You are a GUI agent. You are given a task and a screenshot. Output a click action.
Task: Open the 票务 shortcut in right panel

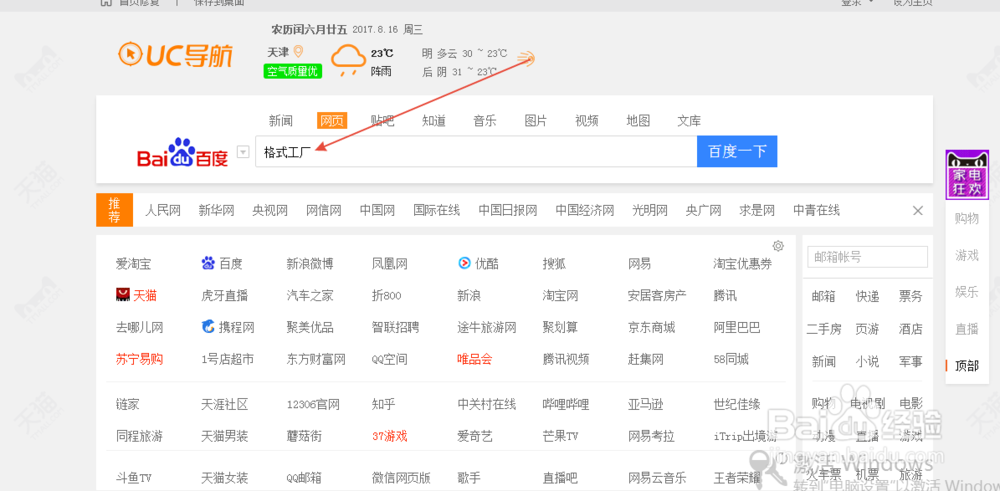click(911, 296)
